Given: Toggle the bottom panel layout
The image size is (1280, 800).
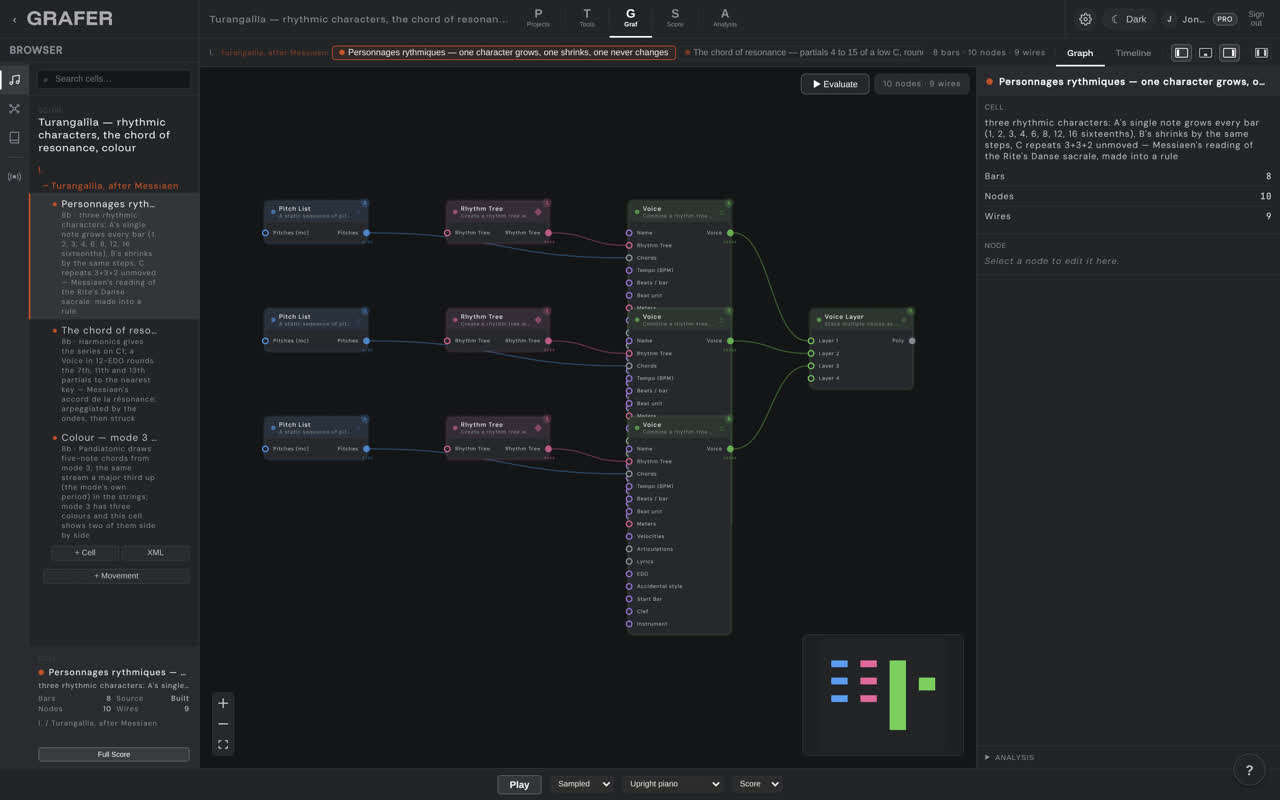Looking at the screenshot, I should click(1205, 53).
